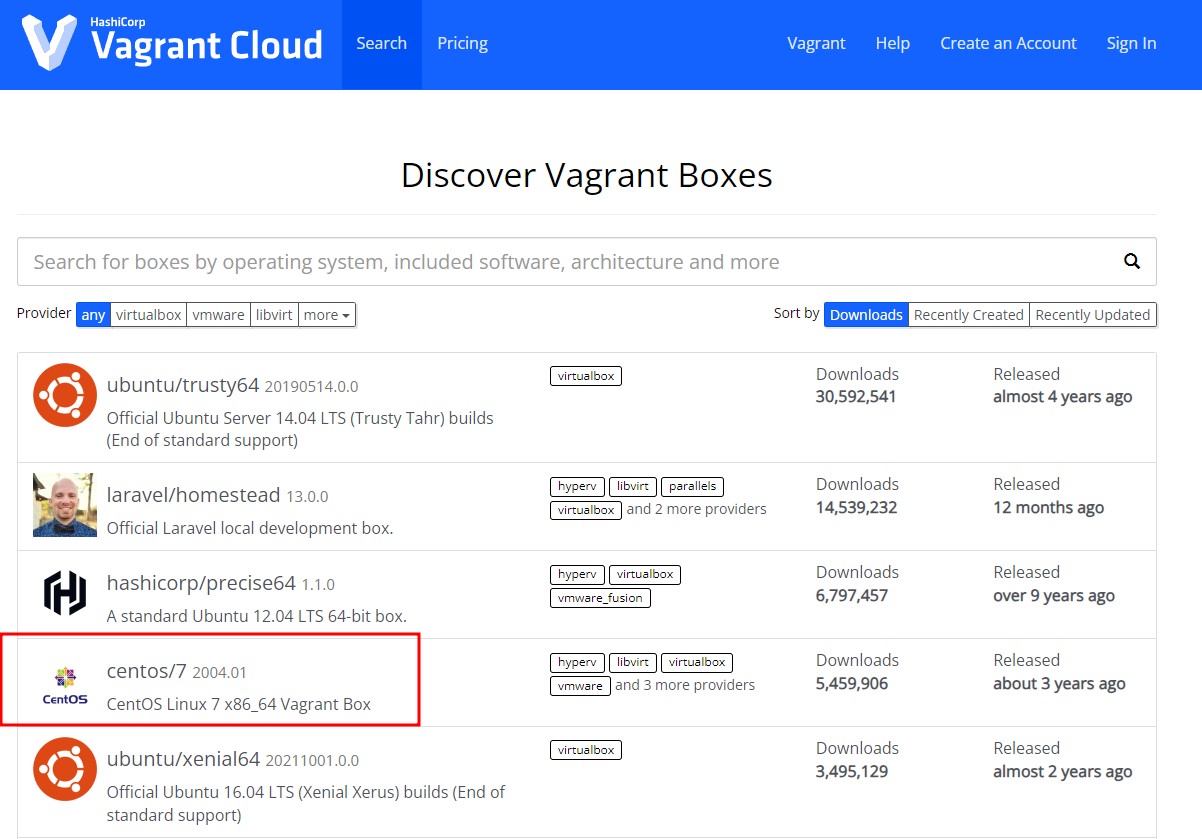
Task: Click virtualbox tag on ubuntu/trusty64 row
Action: 586,376
